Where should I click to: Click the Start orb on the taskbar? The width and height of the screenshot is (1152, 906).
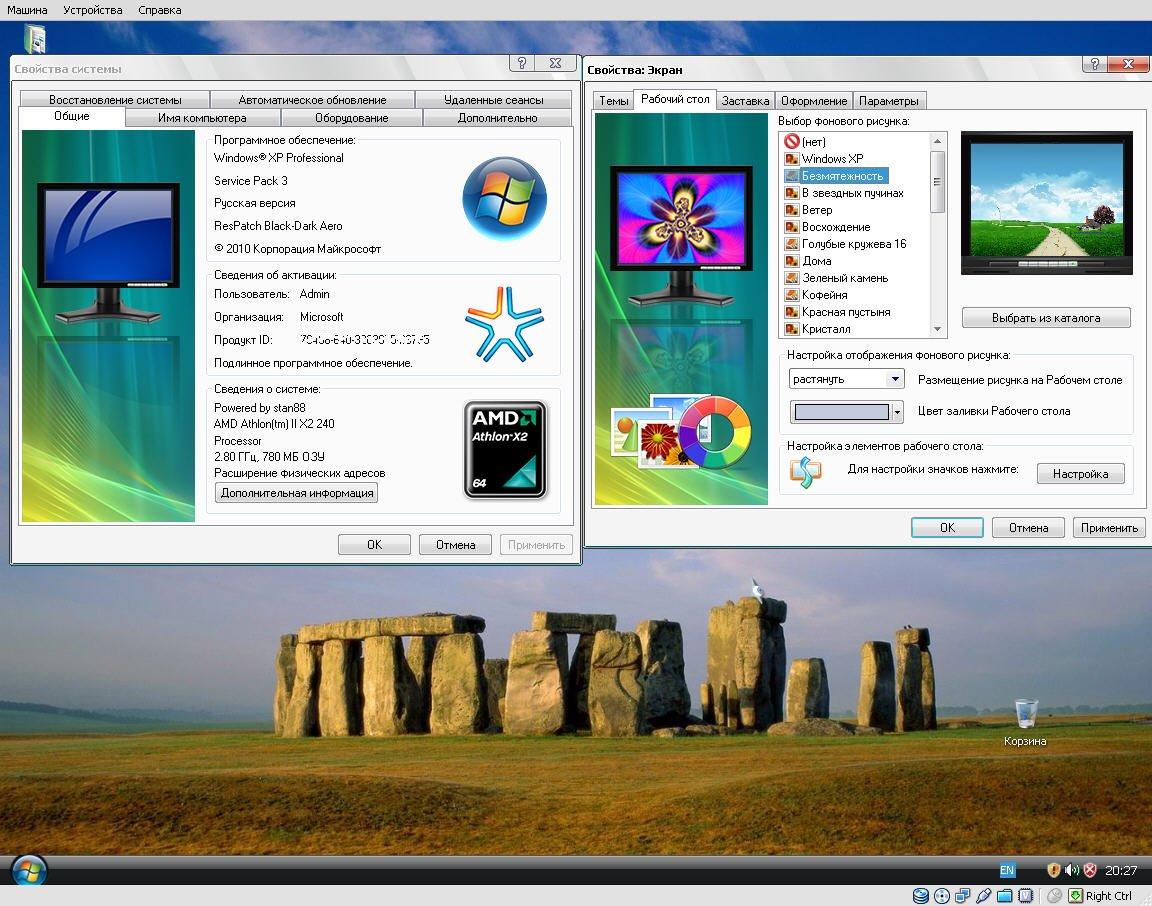pyautogui.click(x=27, y=870)
